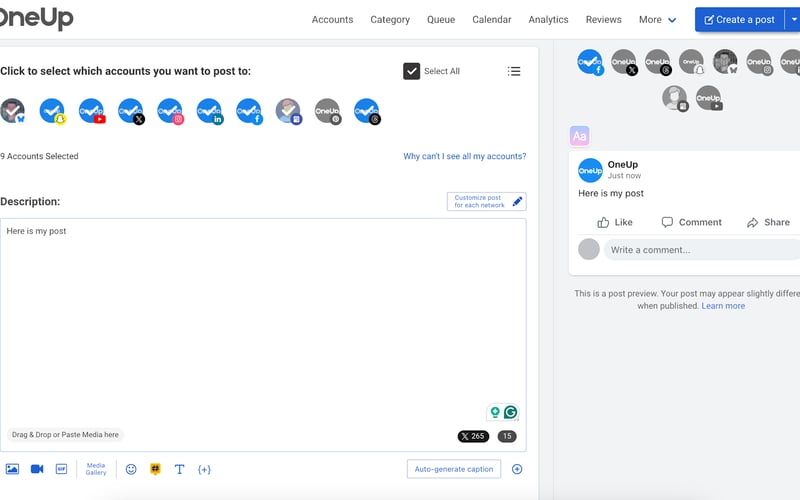The height and width of the screenshot is (500, 800).
Task: Click Like on the preview post
Action: (x=614, y=222)
